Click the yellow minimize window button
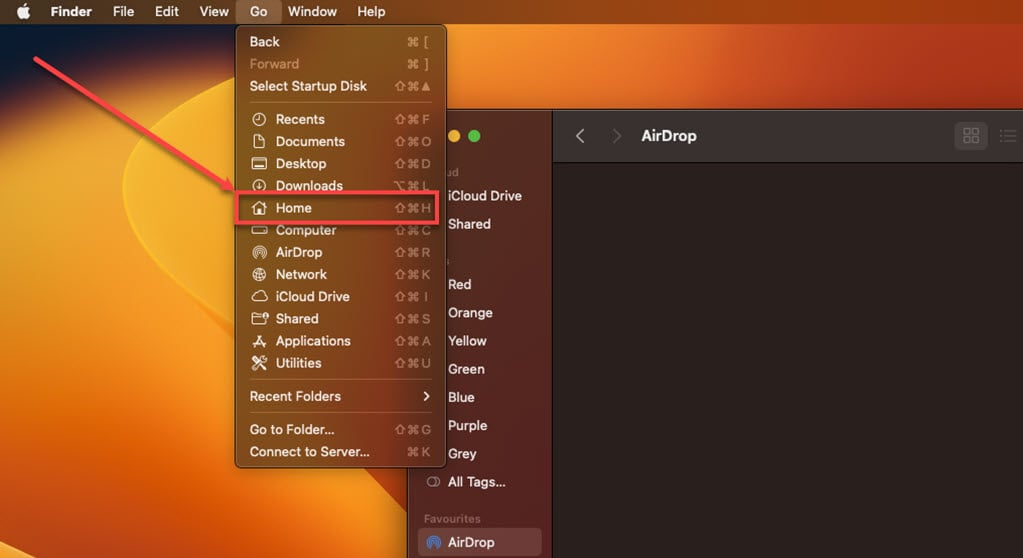1023x558 pixels. tap(454, 136)
